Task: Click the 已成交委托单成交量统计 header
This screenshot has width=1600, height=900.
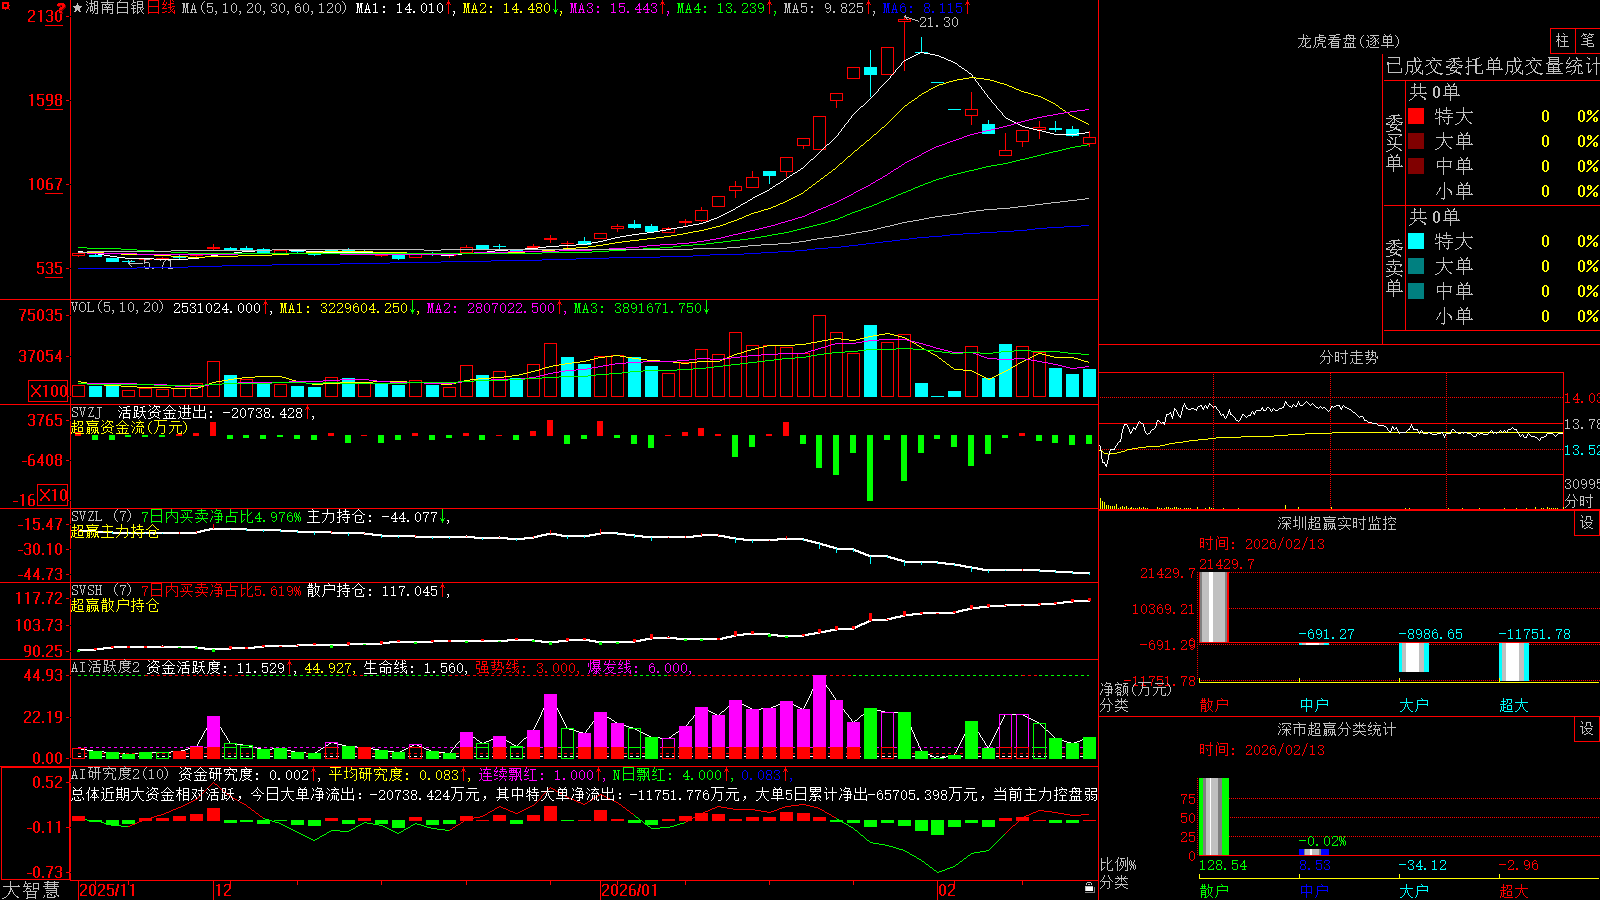Action: click(1492, 66)
